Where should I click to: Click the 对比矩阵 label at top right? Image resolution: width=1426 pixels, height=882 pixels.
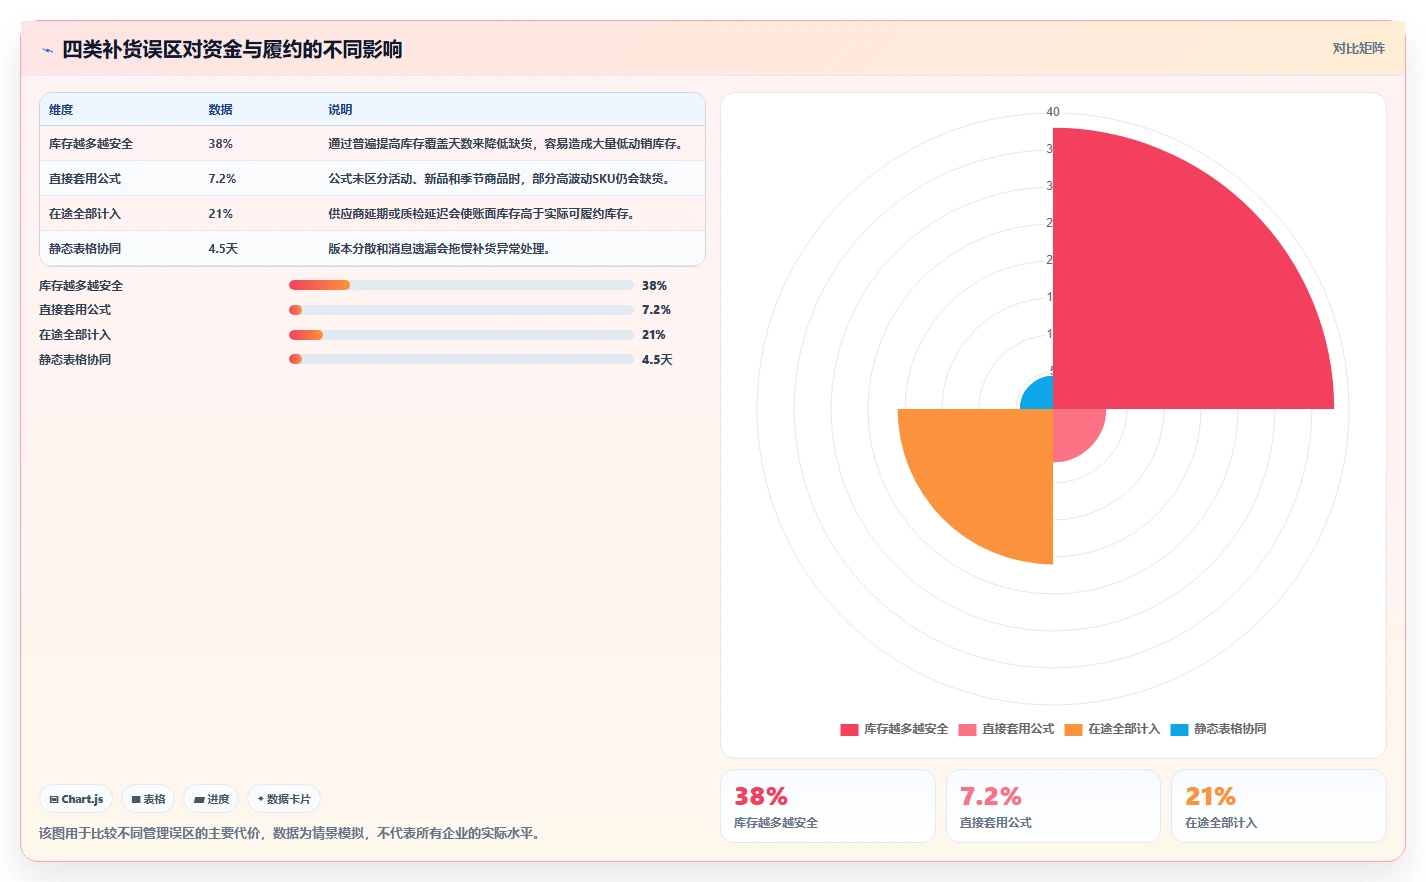point(1358,48)
